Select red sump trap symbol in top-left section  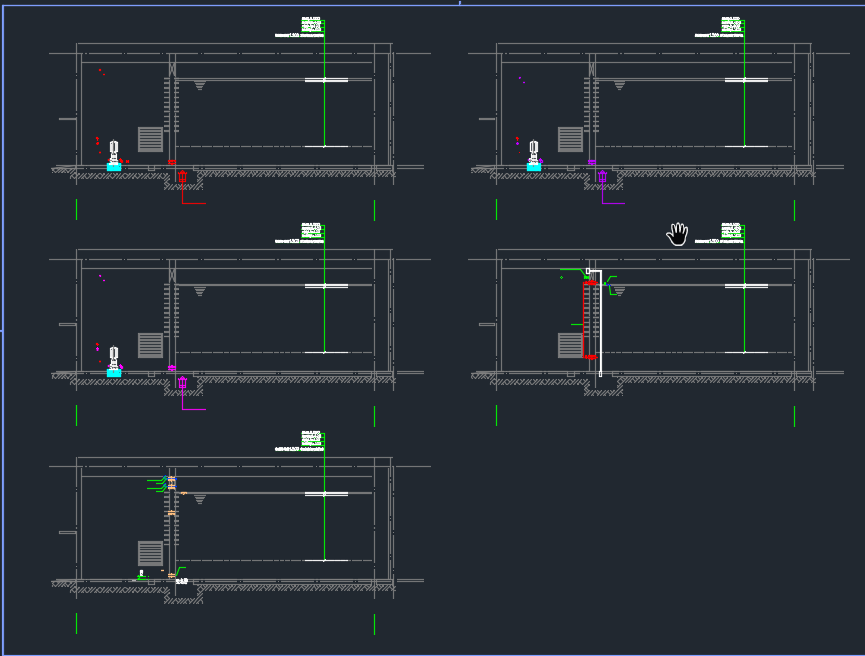(183, 177)
